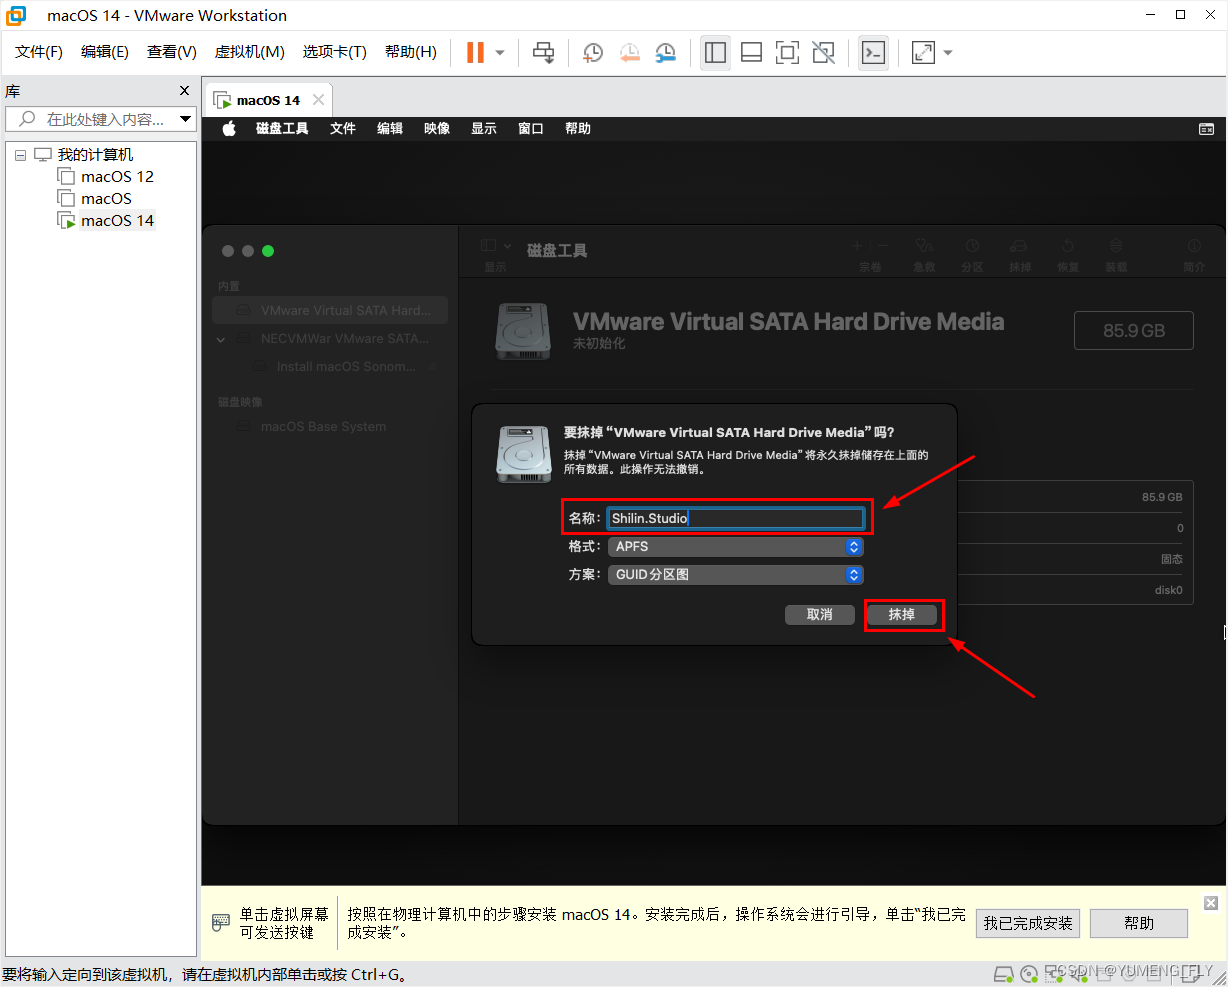Open the 格式 APFS dropdown
Viewport: 1228px width, 987px height.
(x=735, y=547)
